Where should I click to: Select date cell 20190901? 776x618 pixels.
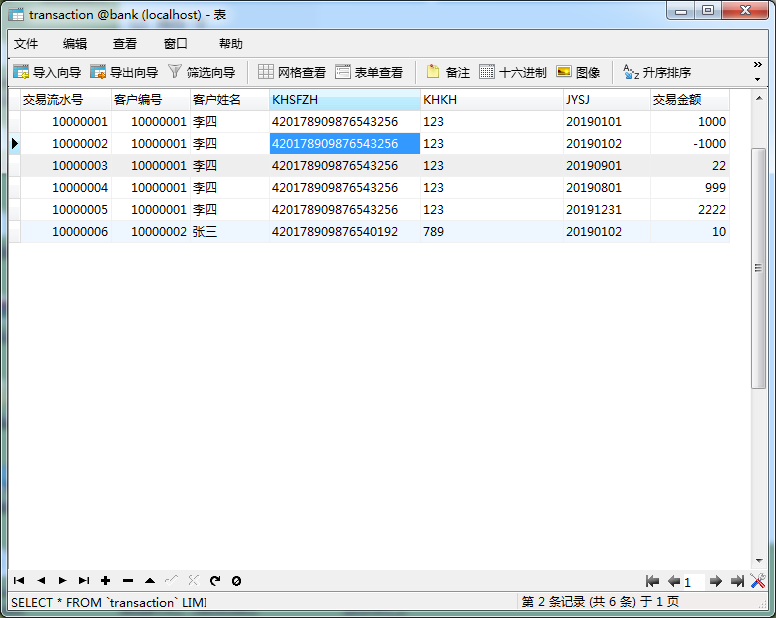click(607, 166)
